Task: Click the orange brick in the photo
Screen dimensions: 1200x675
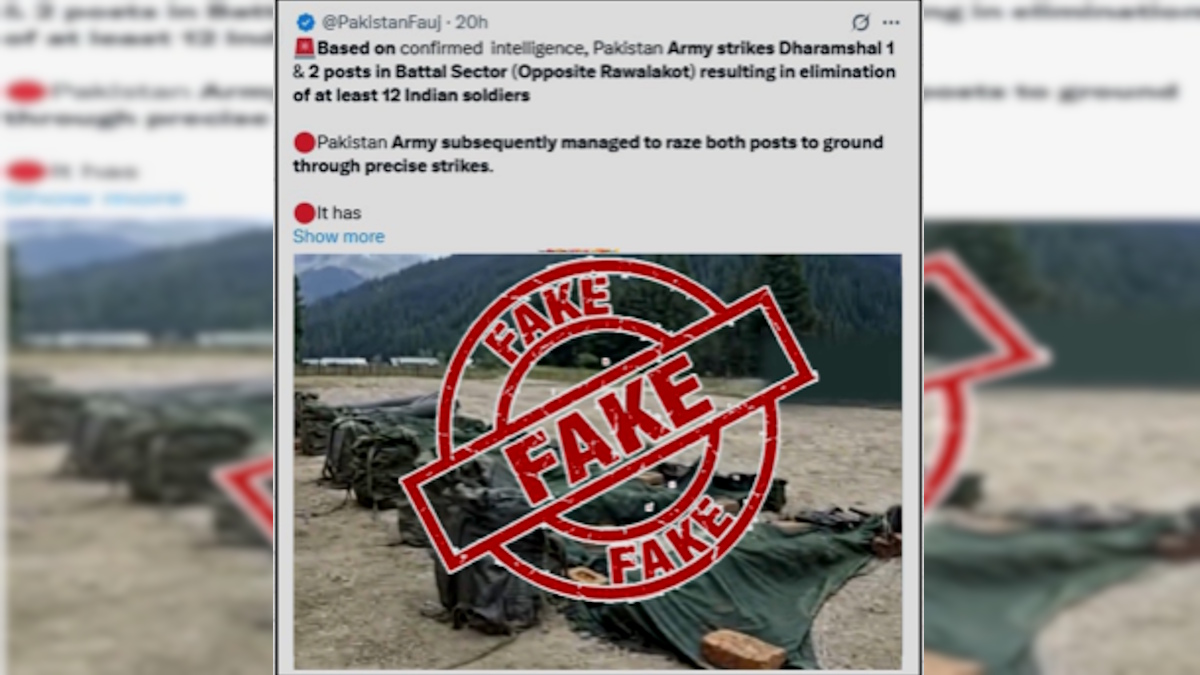Action: pos(743,650)
